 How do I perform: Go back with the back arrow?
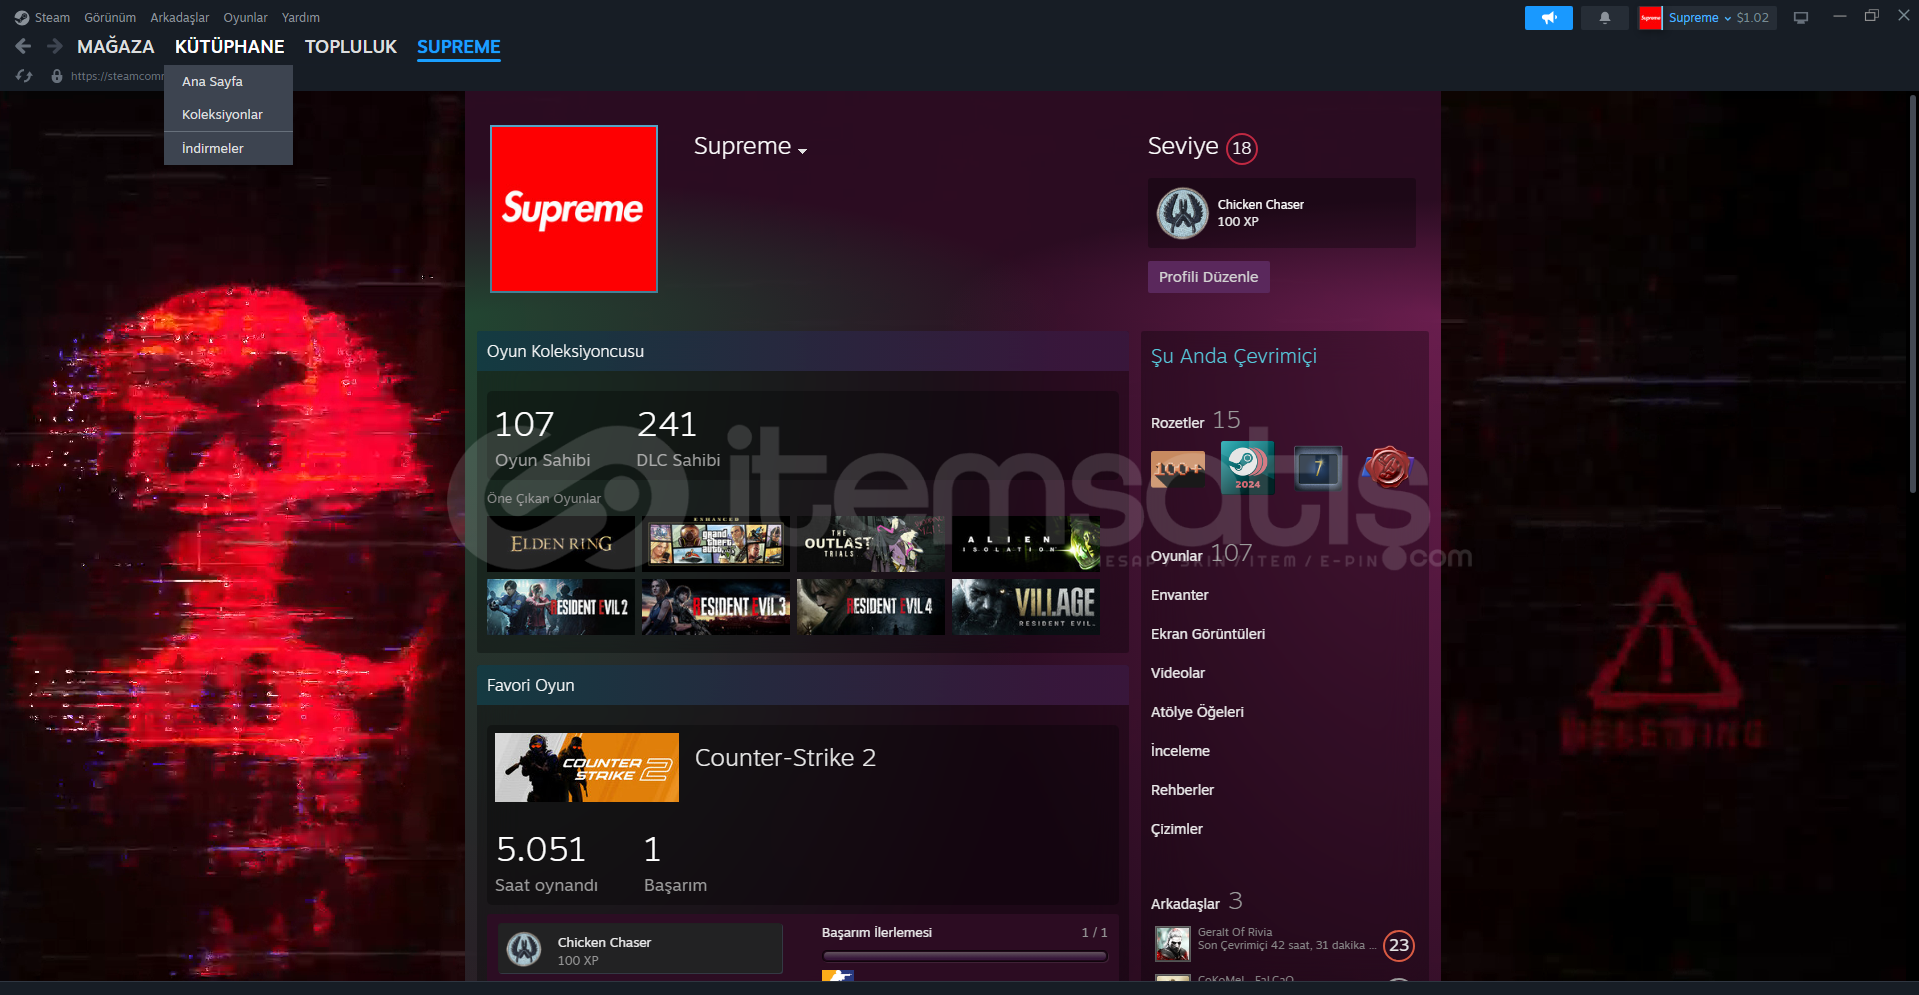(x=23, y=46)
